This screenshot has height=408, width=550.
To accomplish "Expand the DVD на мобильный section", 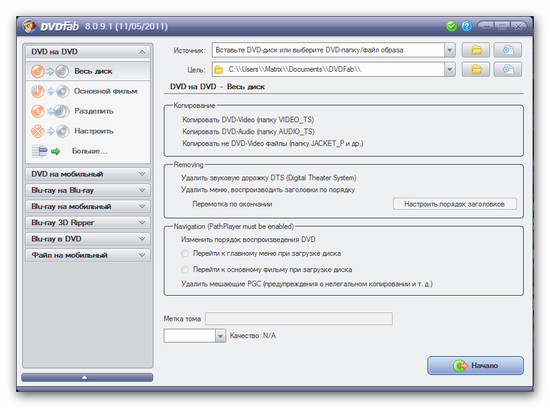I will point(88,174).
